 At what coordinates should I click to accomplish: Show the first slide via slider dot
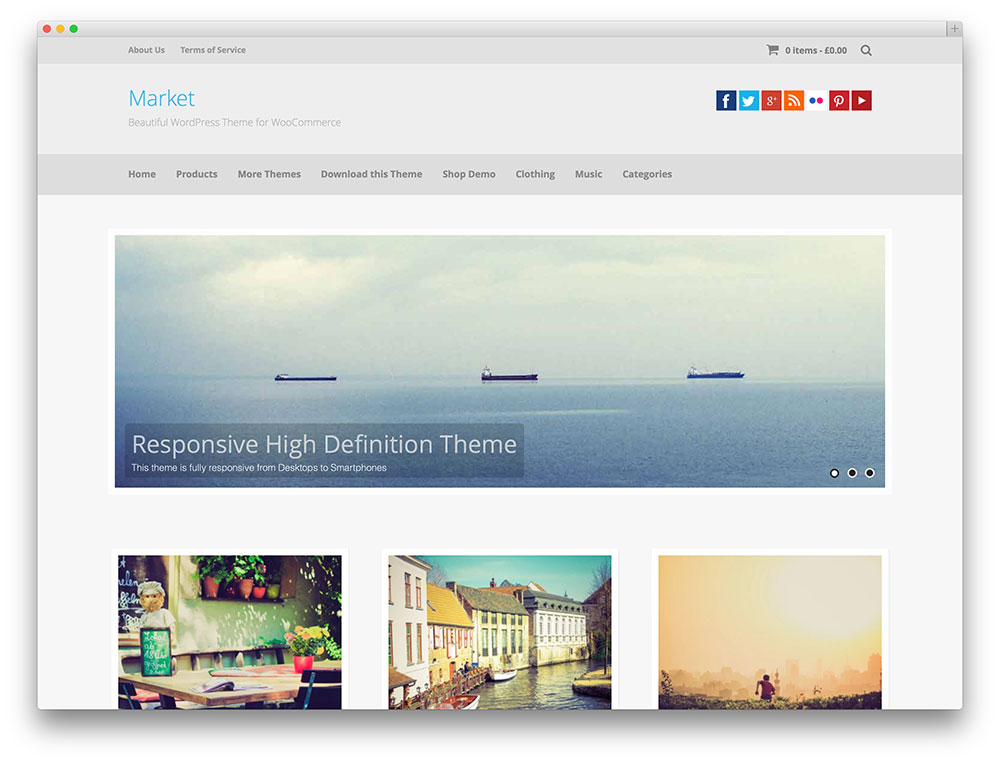point(834,473)
